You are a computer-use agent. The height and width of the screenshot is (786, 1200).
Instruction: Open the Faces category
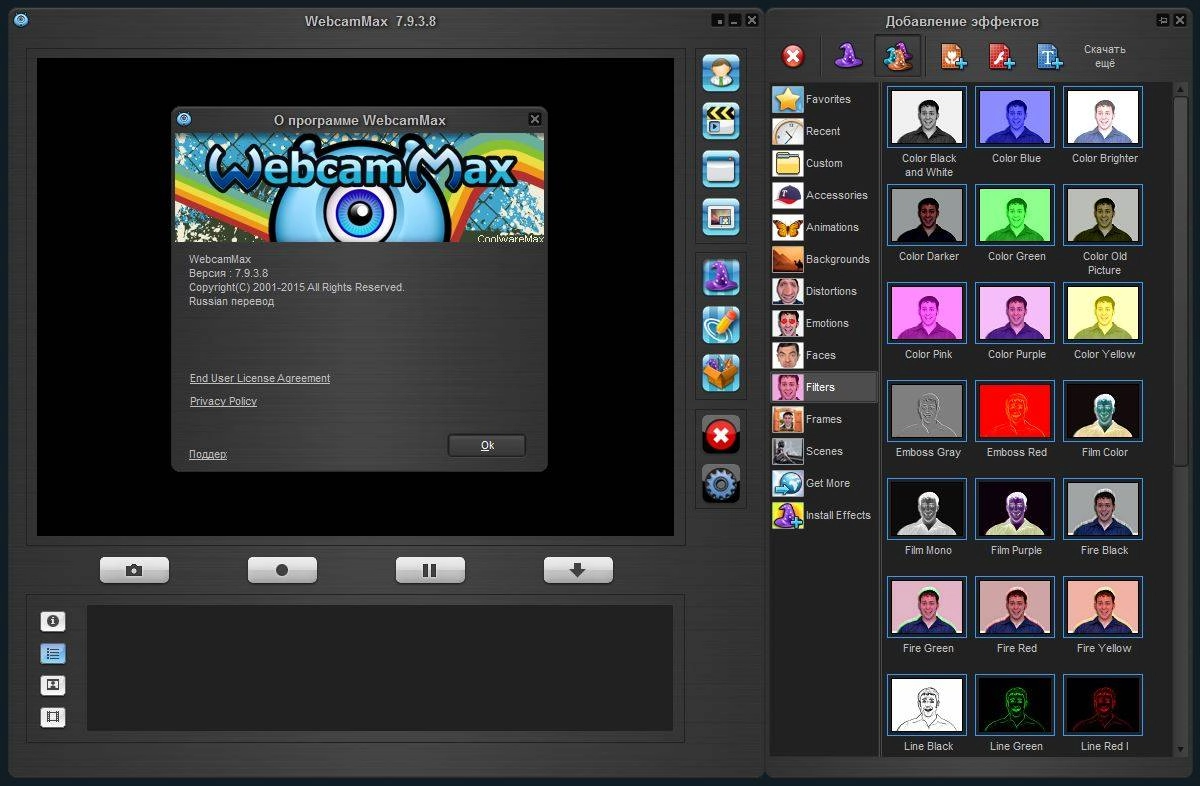pyautogui.click(x=824, y=355)
